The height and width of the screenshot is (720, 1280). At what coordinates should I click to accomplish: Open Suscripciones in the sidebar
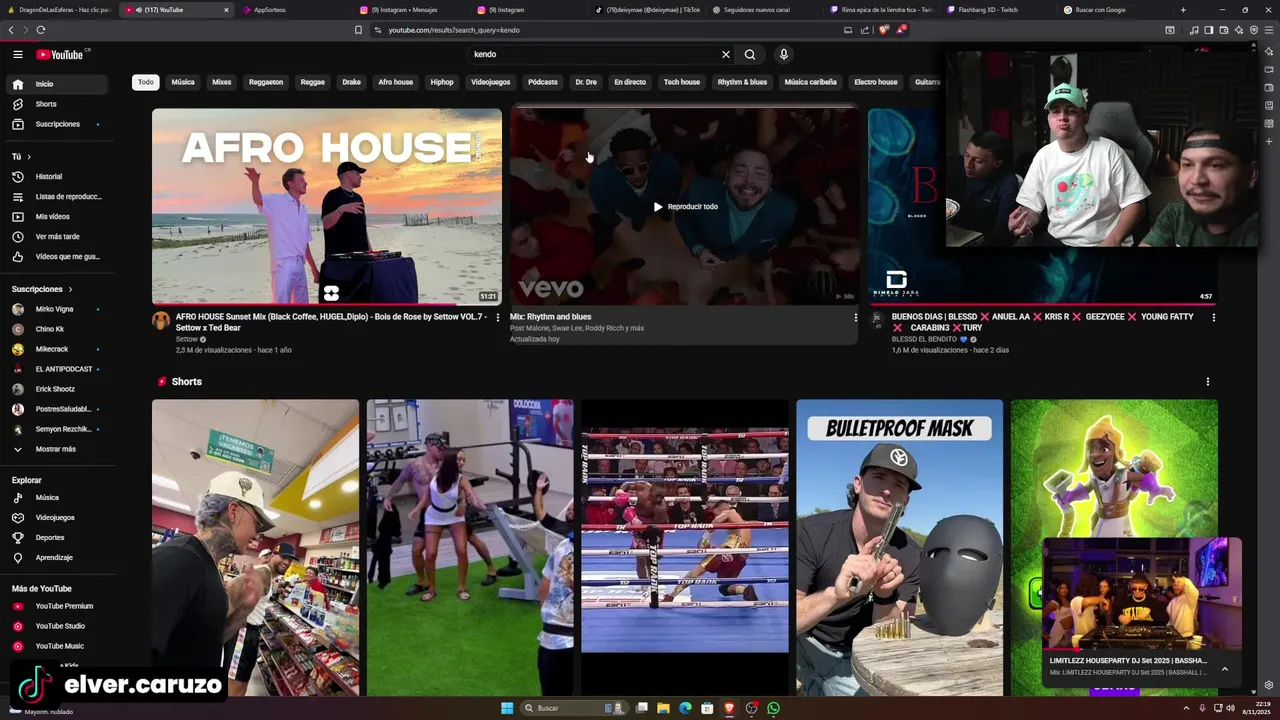coord(57,124)
